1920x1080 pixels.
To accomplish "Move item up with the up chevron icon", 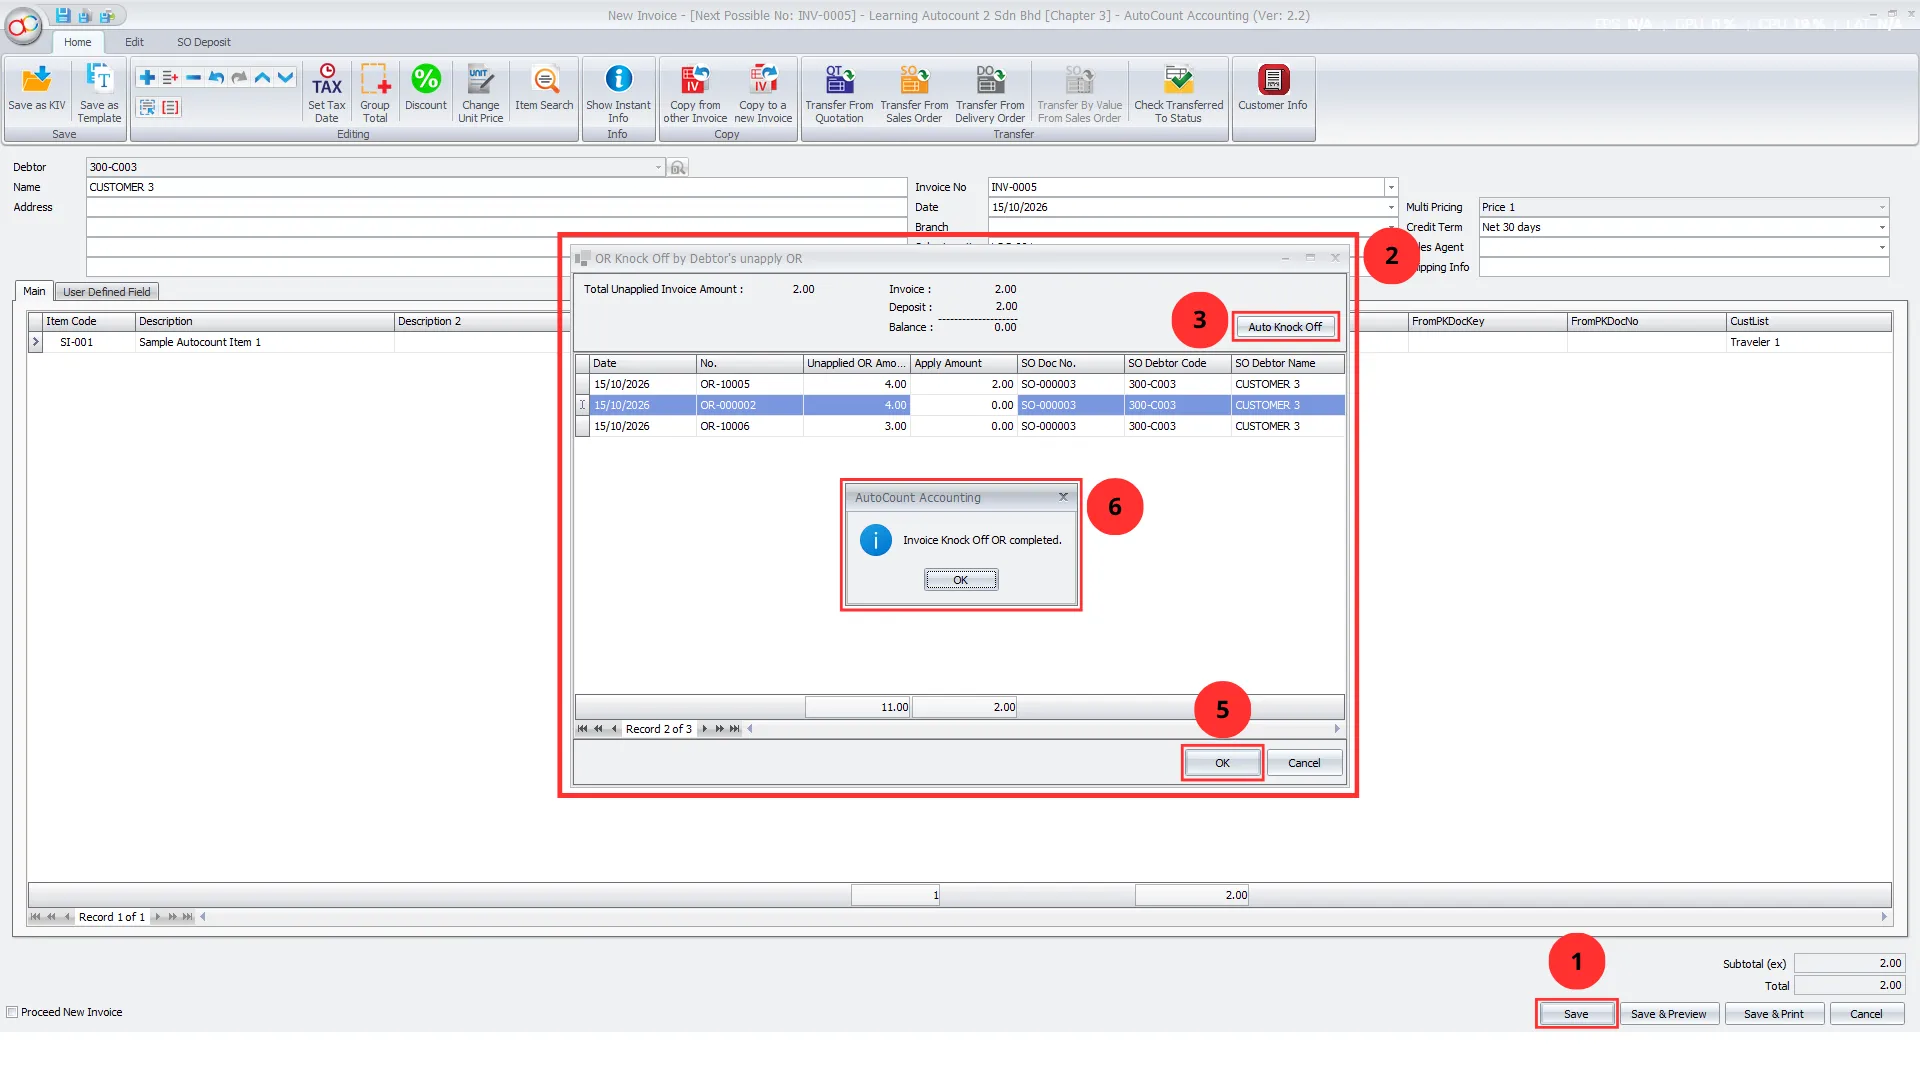I will (262, 77).
